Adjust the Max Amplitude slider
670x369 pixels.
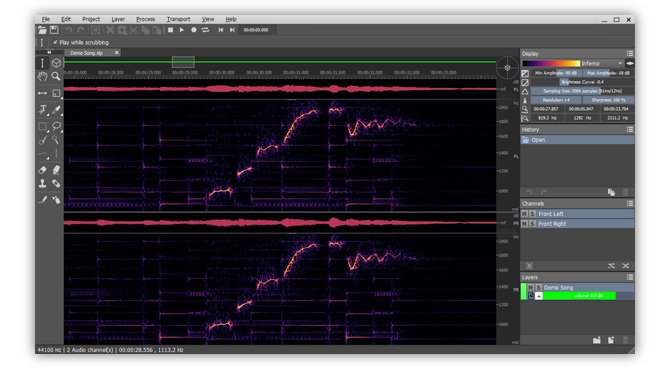(608, 73)
